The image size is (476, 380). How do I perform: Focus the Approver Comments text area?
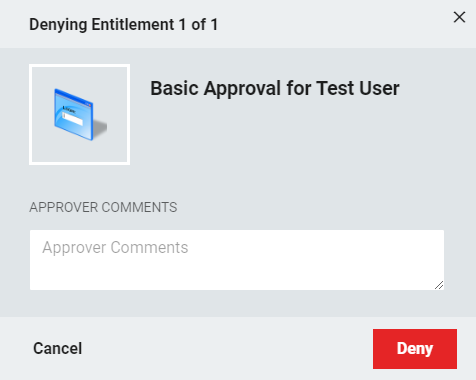tap(237, 260)
